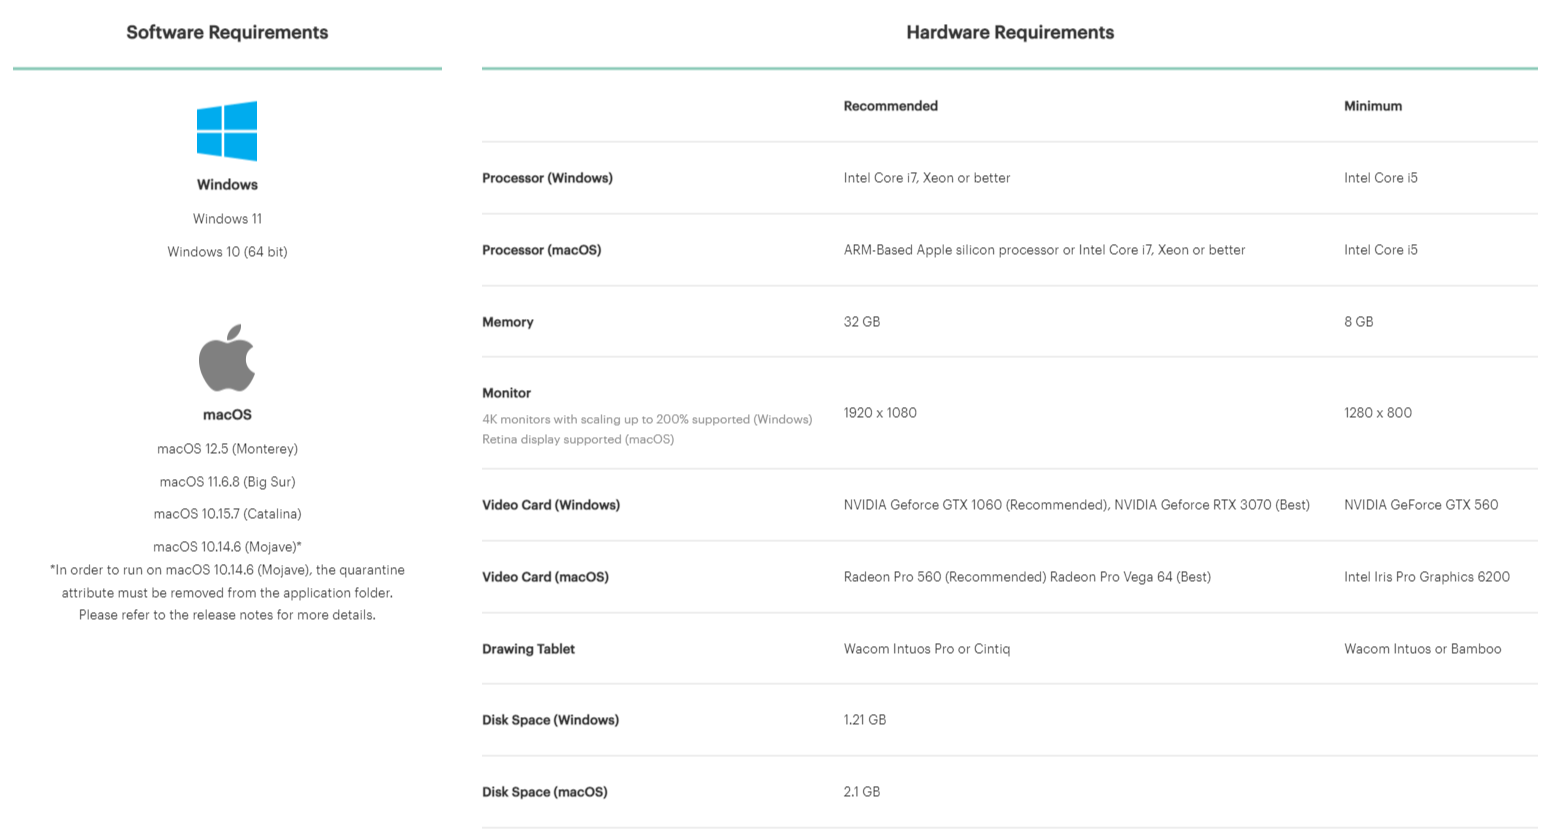Click the Disk Space (Windows) row label
1544x838 pixels.
pyautogui.click(x=550, y=720)
